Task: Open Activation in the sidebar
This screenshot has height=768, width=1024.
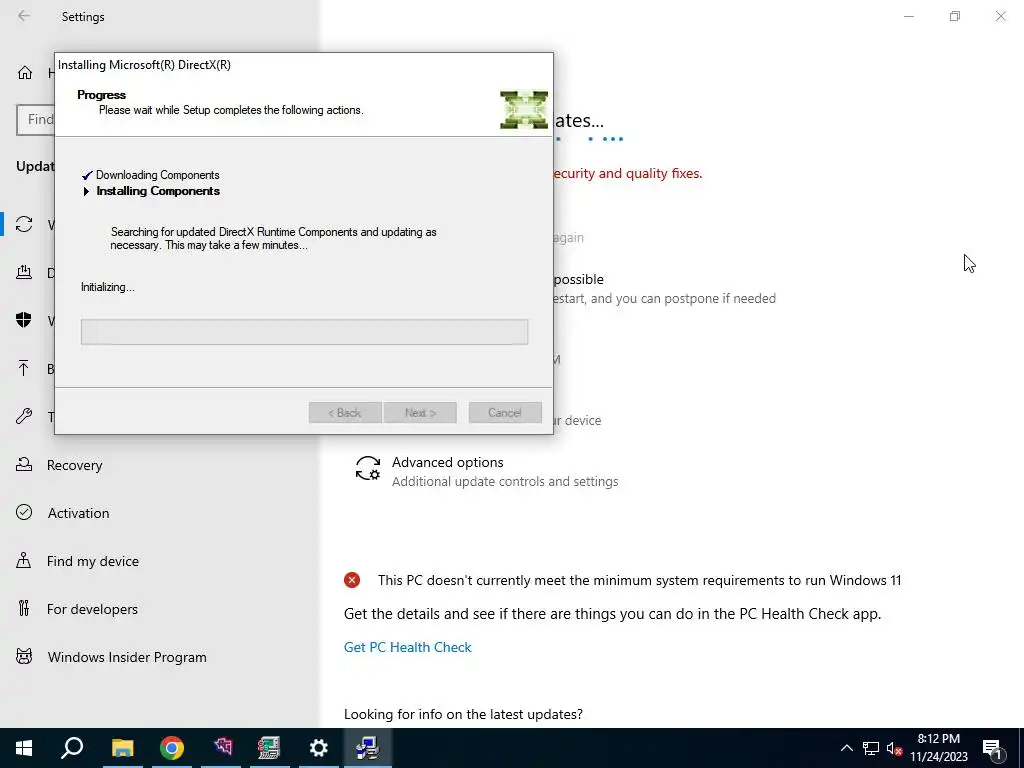Action: tap(78, 513)
